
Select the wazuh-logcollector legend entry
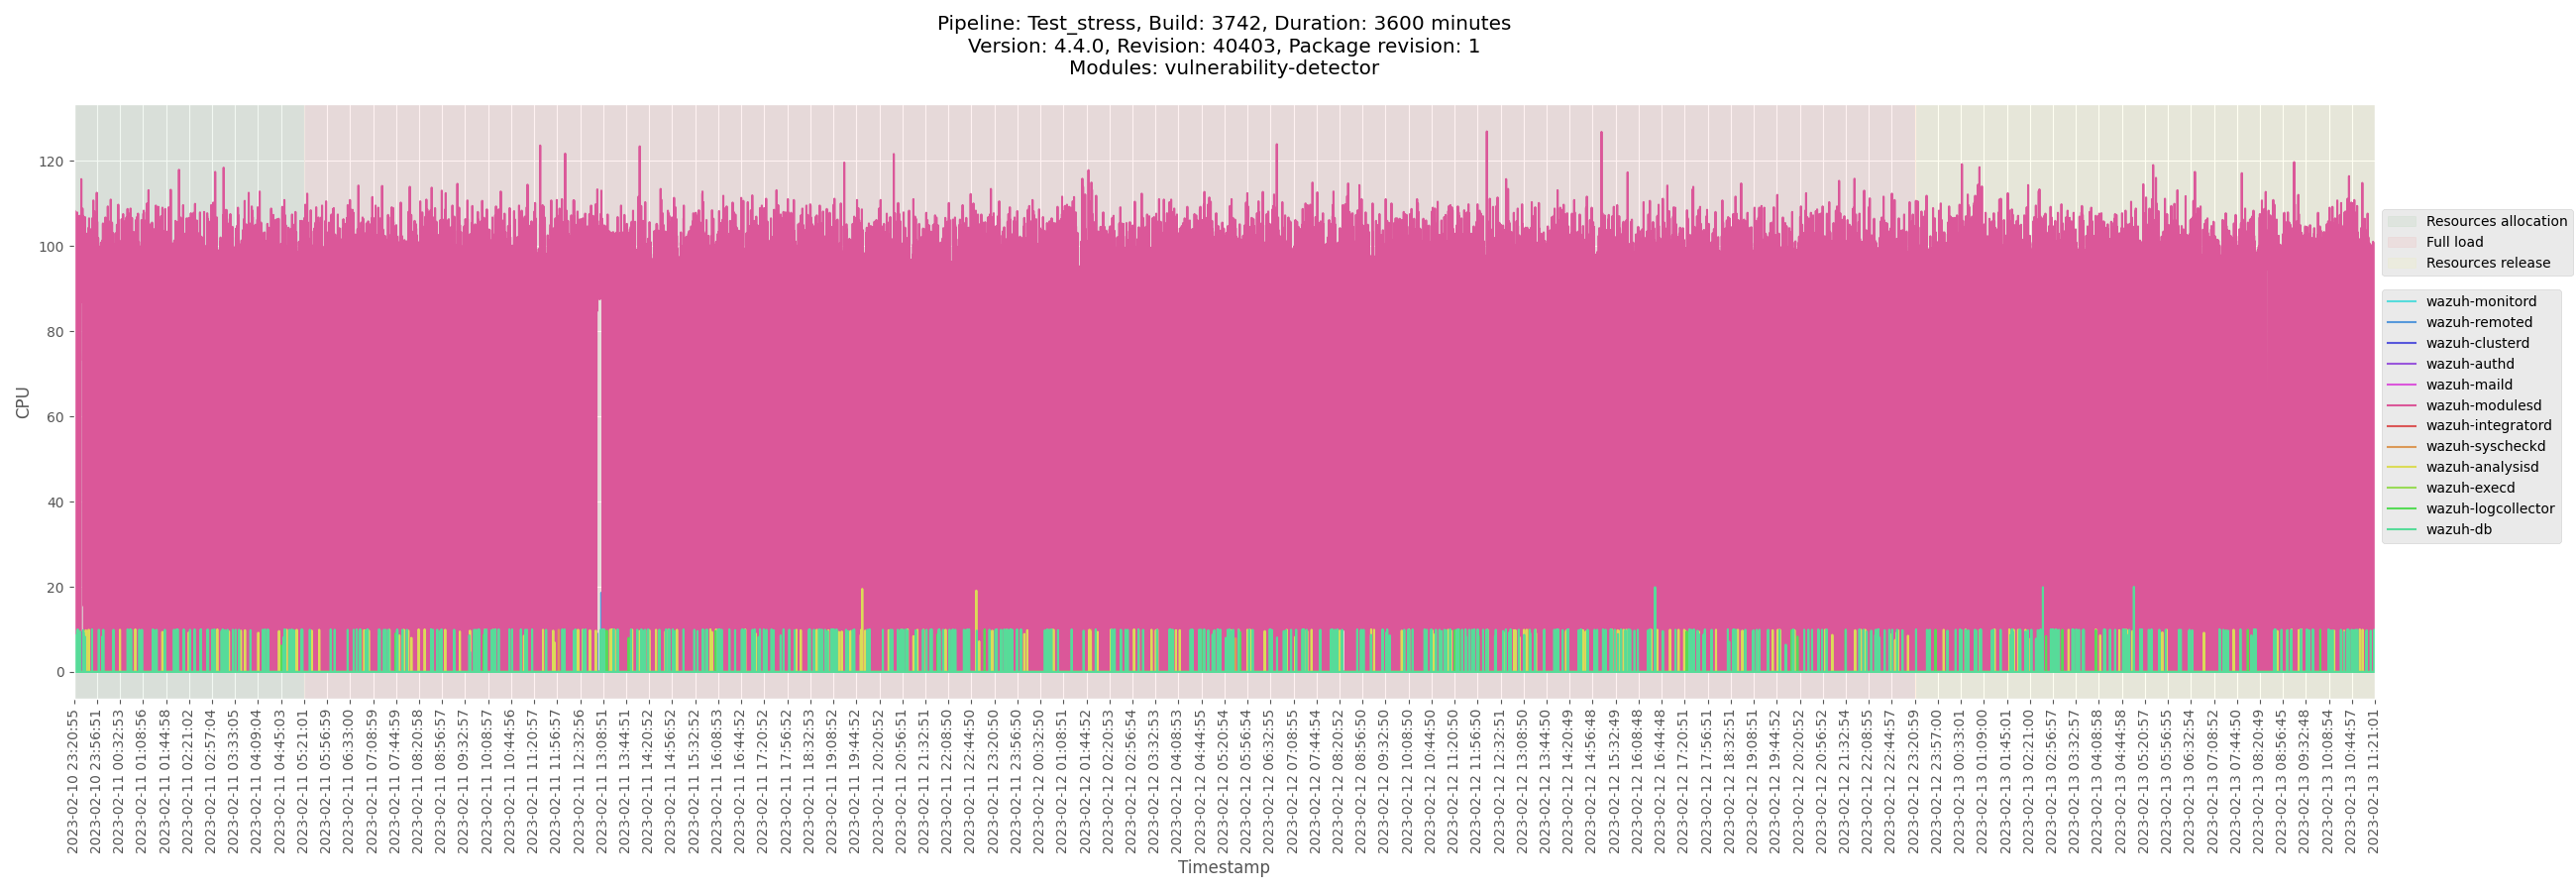click(2489, 508)
